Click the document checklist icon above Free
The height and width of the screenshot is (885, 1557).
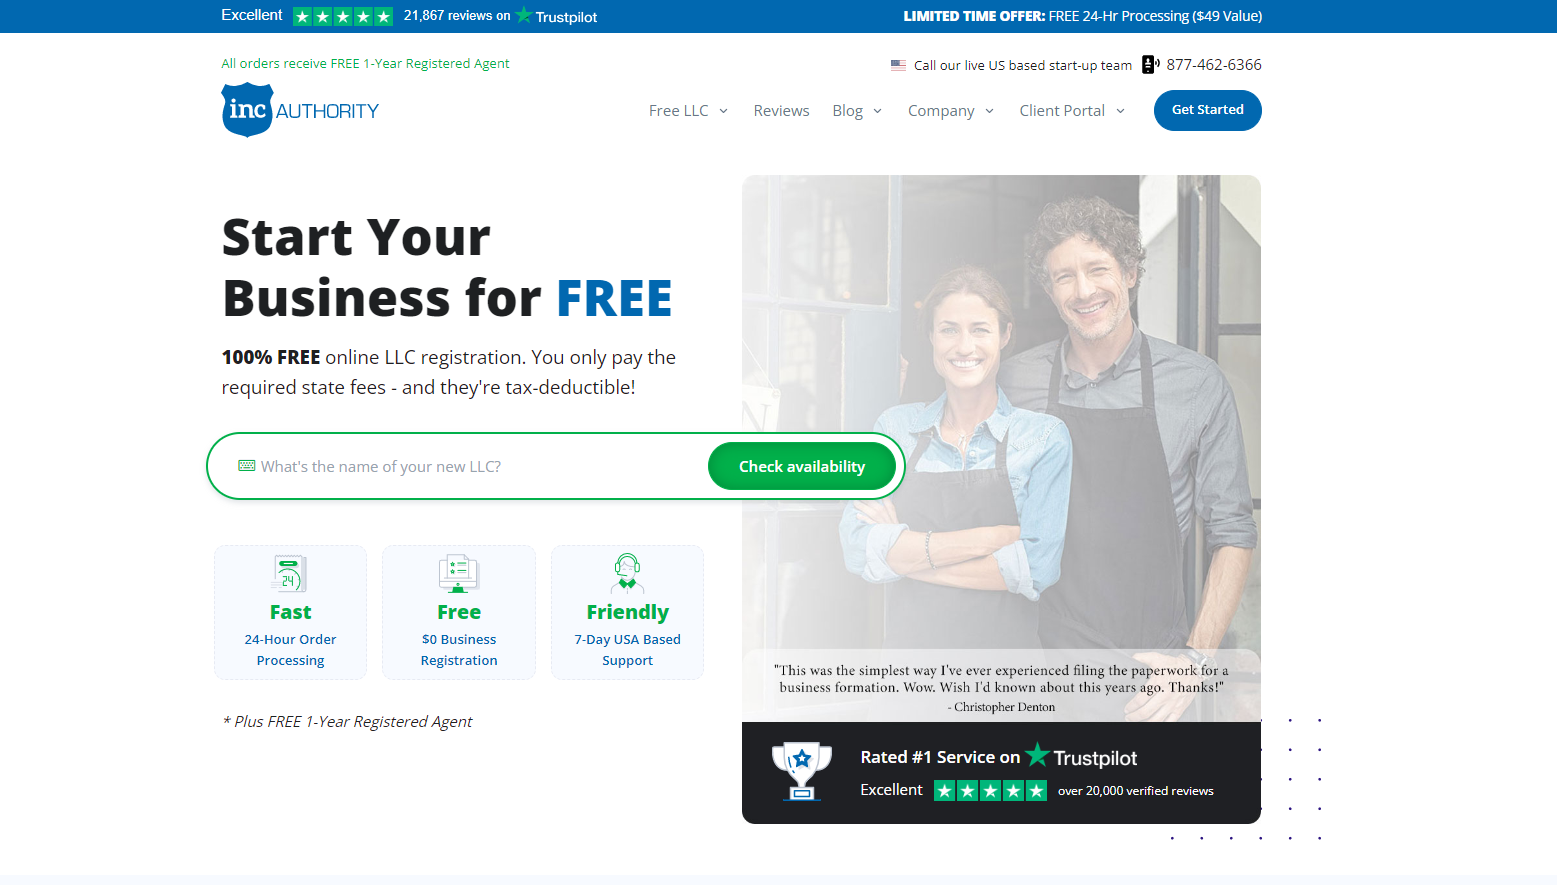459,574
